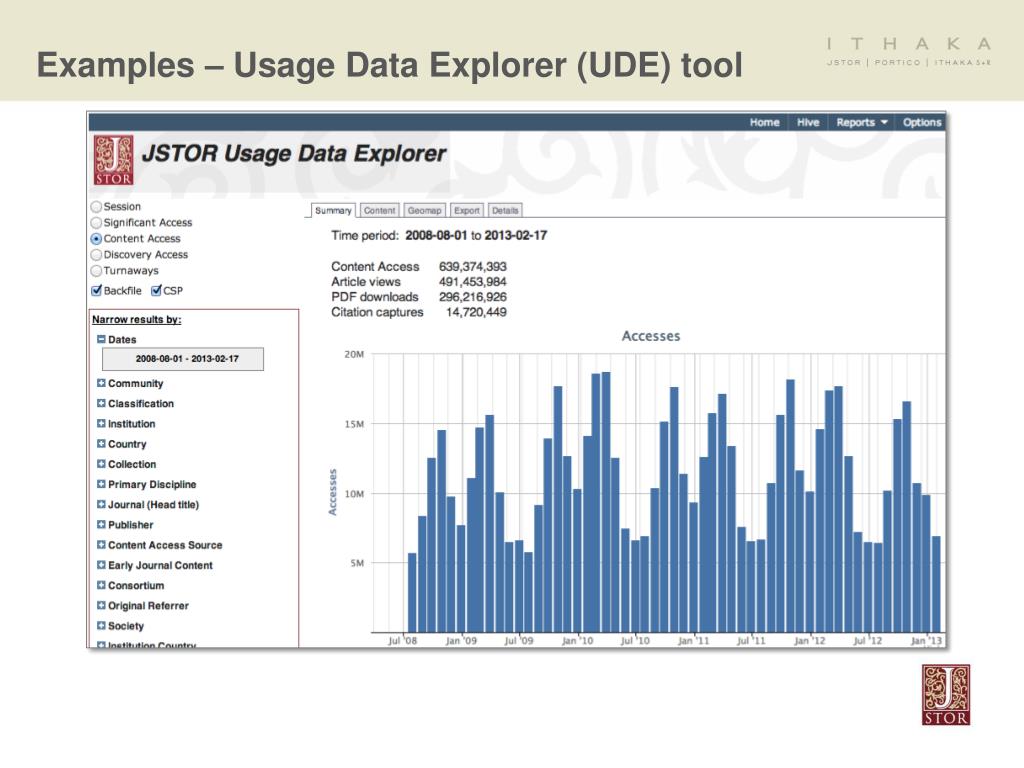Click the JSTOR logo at slide bottom right
Viewport: 1024px width, 768px height.
coord(946,695)
